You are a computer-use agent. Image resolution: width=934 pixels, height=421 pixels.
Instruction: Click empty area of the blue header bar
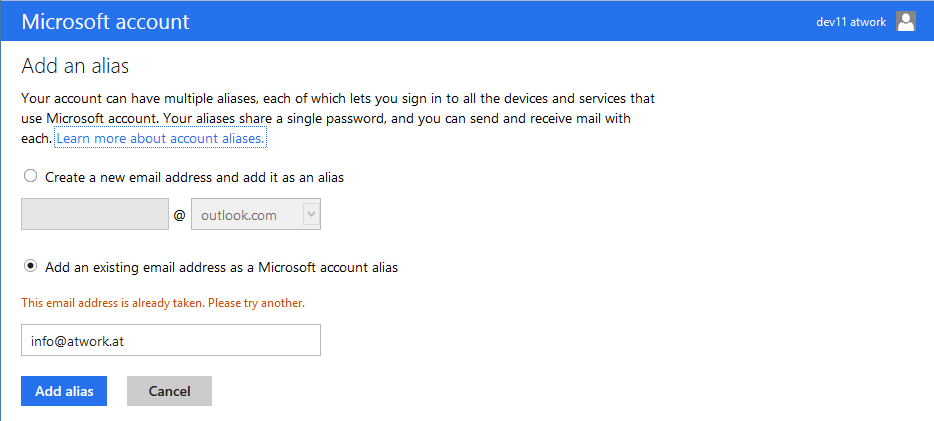(x=500, y=21)
